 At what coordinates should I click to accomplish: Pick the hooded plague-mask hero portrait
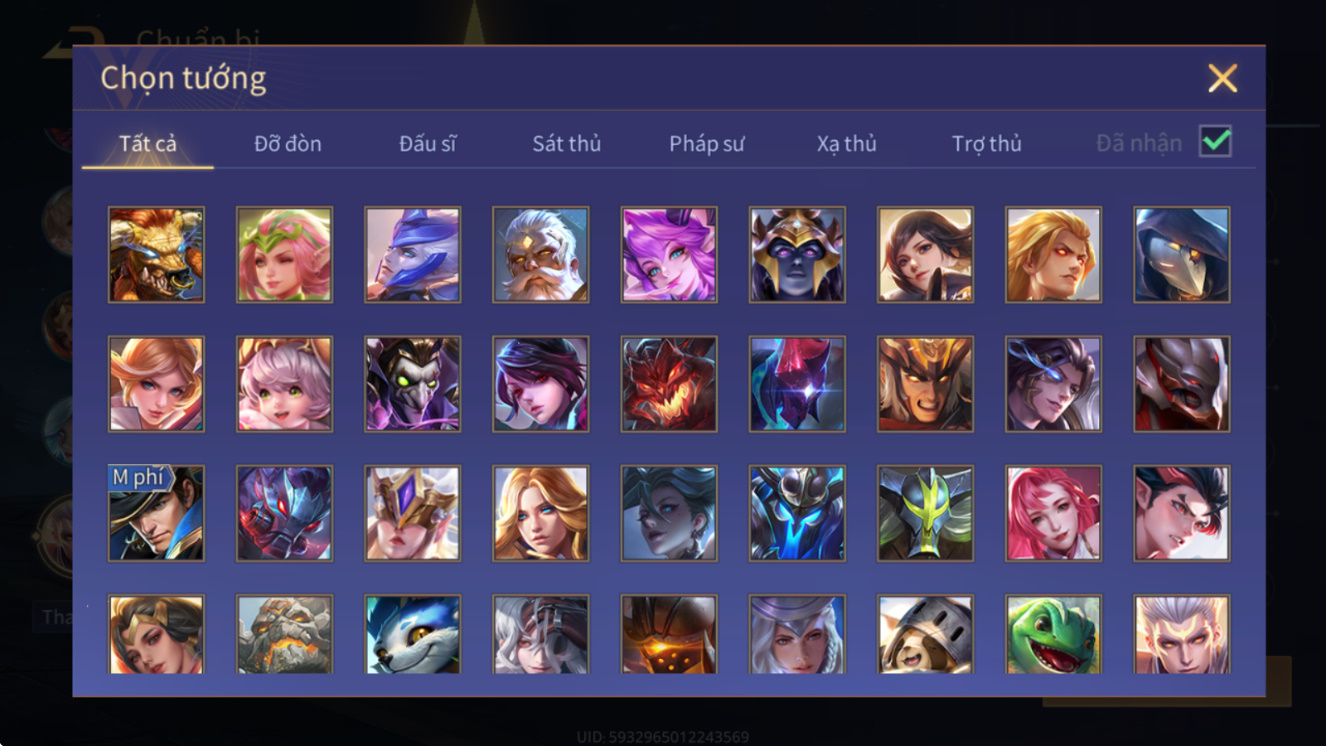coord(1181,254)
